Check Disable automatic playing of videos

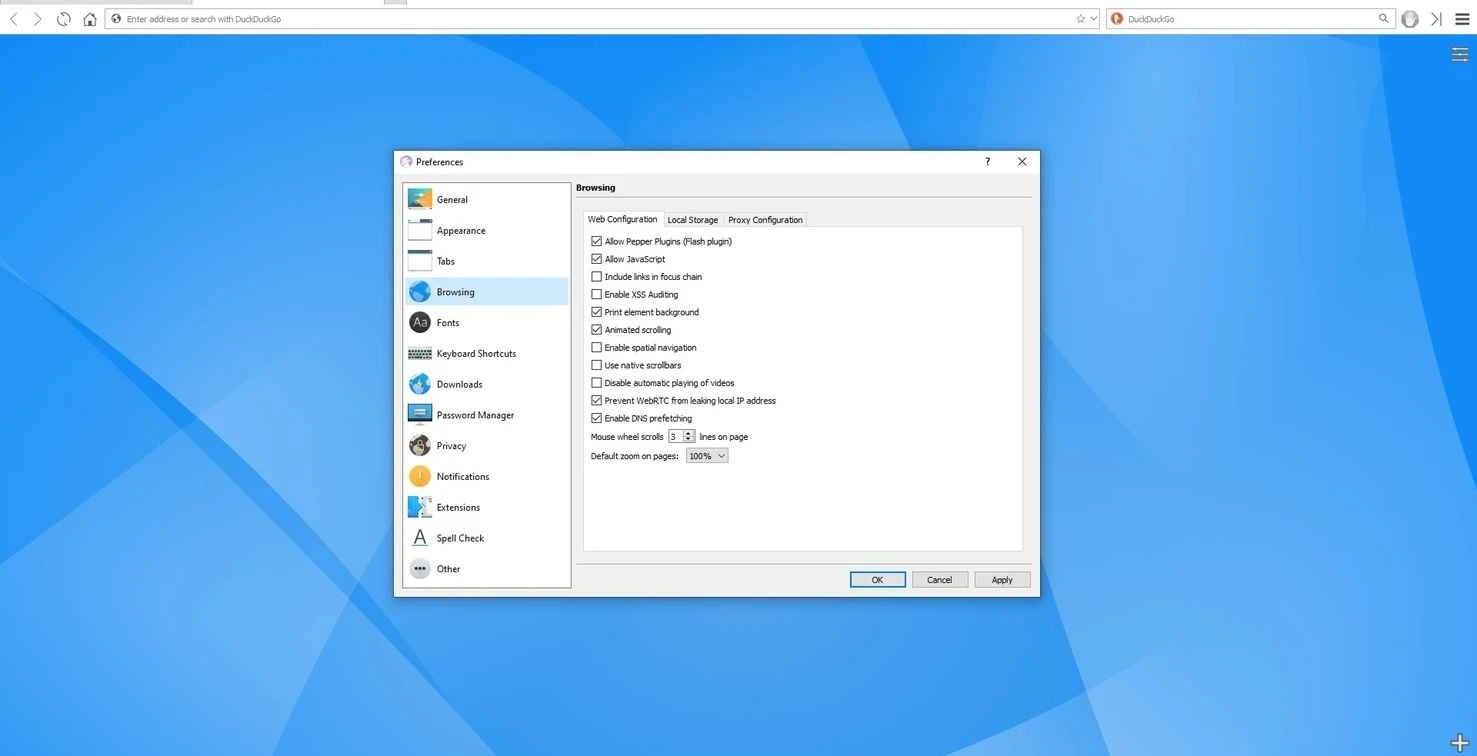click(x=597, y=383)
